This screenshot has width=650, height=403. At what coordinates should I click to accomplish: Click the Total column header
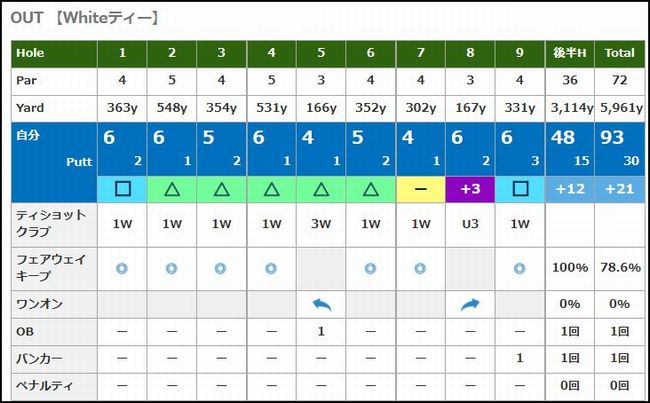pyautogui.click(x=619, y=53)
